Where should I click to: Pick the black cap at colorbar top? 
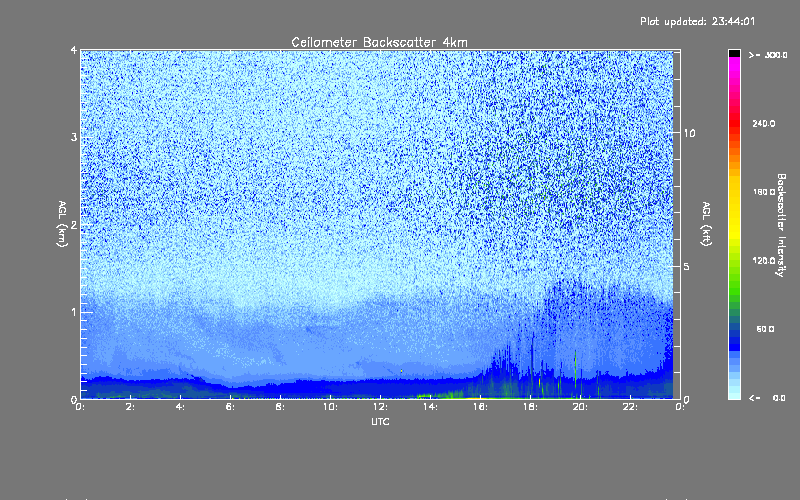pyautogui.click(x=734, y=53)
